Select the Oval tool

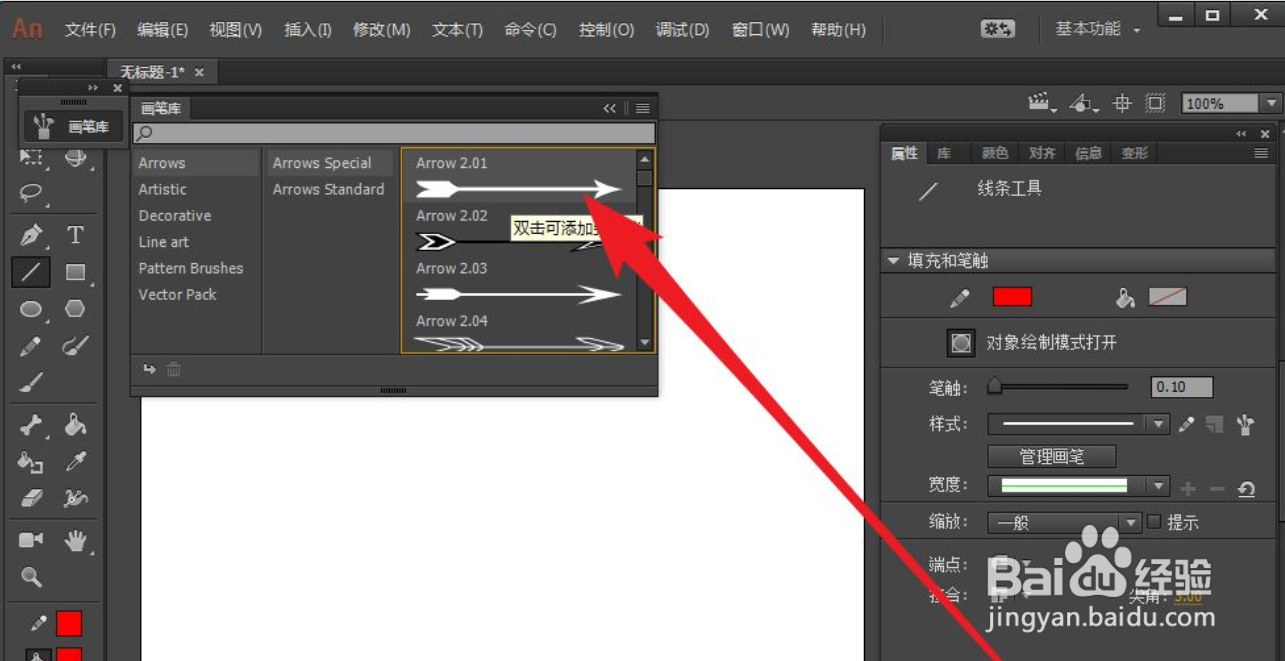coord(31,309)
